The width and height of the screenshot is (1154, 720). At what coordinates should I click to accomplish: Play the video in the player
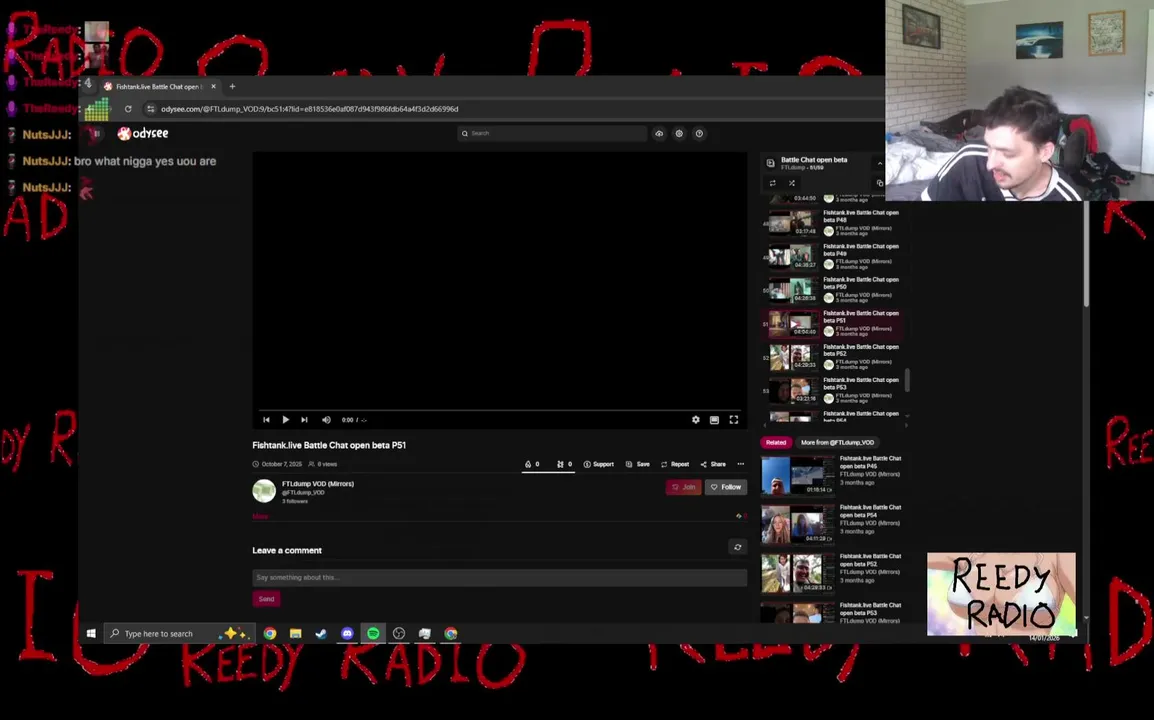click(x=286, y=420)
